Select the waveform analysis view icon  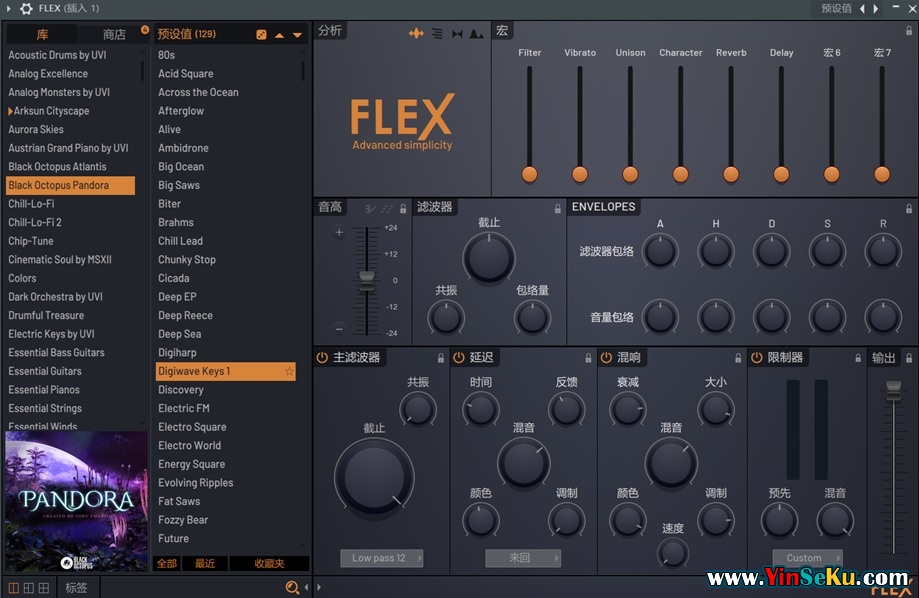(x=416, y=33)
